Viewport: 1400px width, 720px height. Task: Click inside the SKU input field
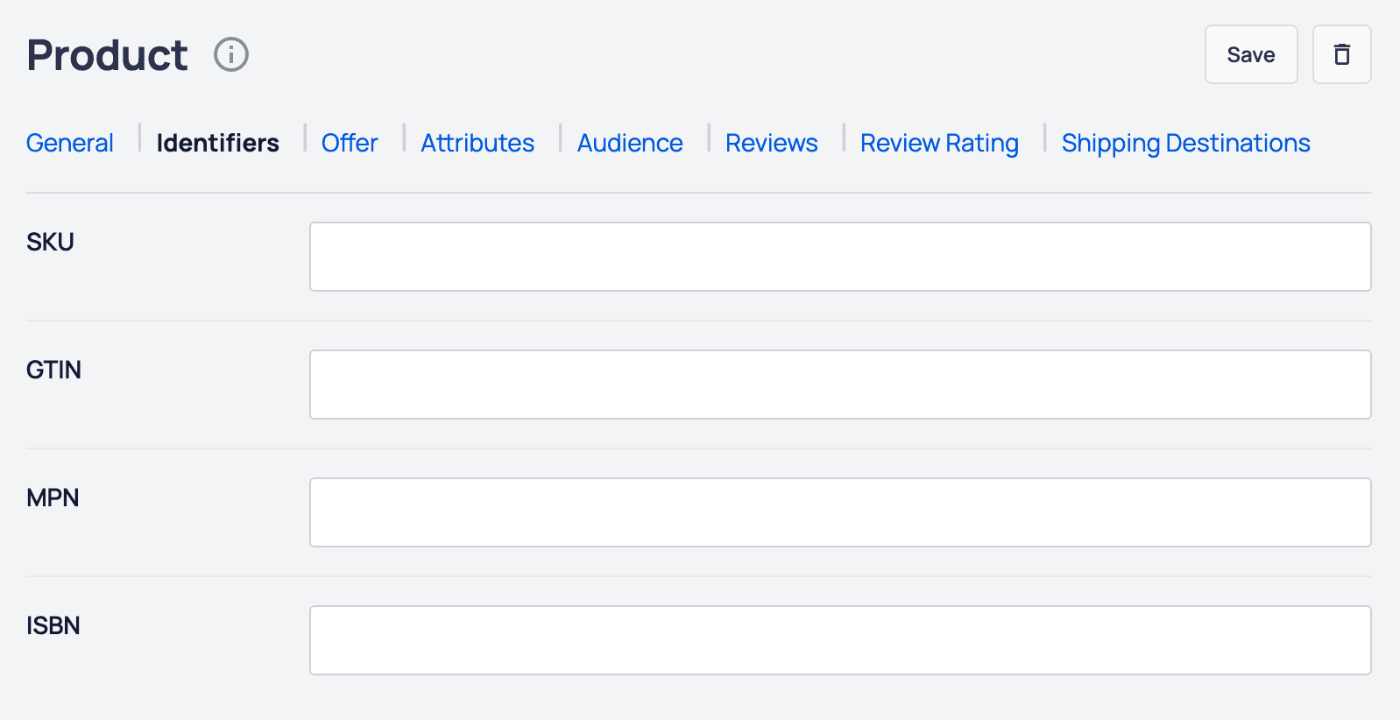click(839, 256)
